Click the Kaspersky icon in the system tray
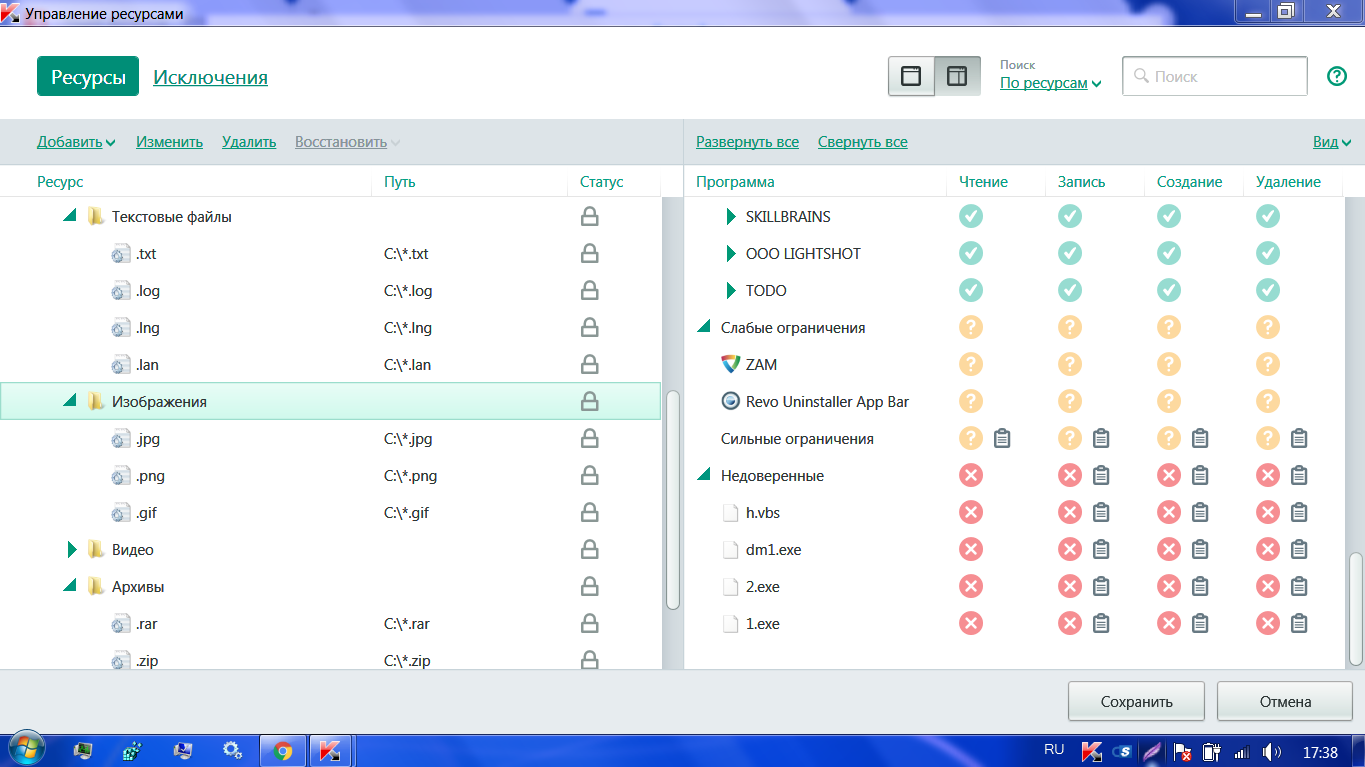 (1092, 751)
